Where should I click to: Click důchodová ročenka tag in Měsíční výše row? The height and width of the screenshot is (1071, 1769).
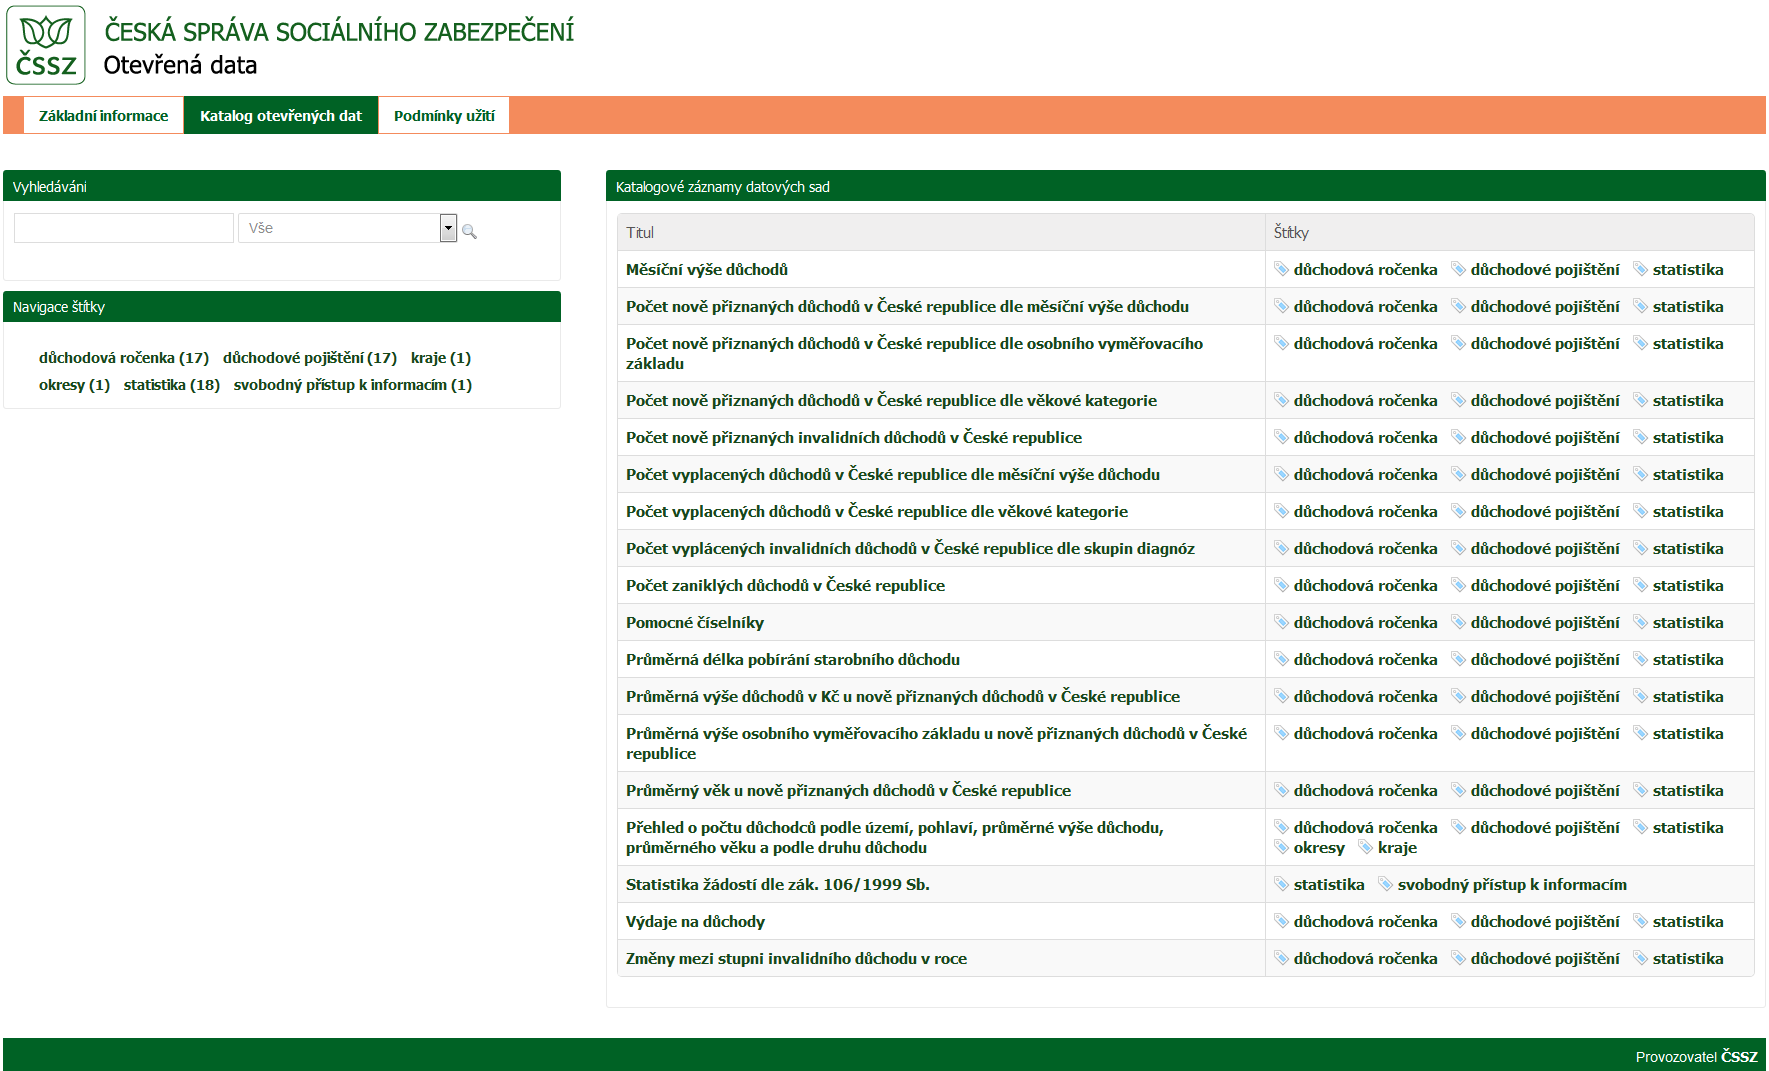(1365, 269)
